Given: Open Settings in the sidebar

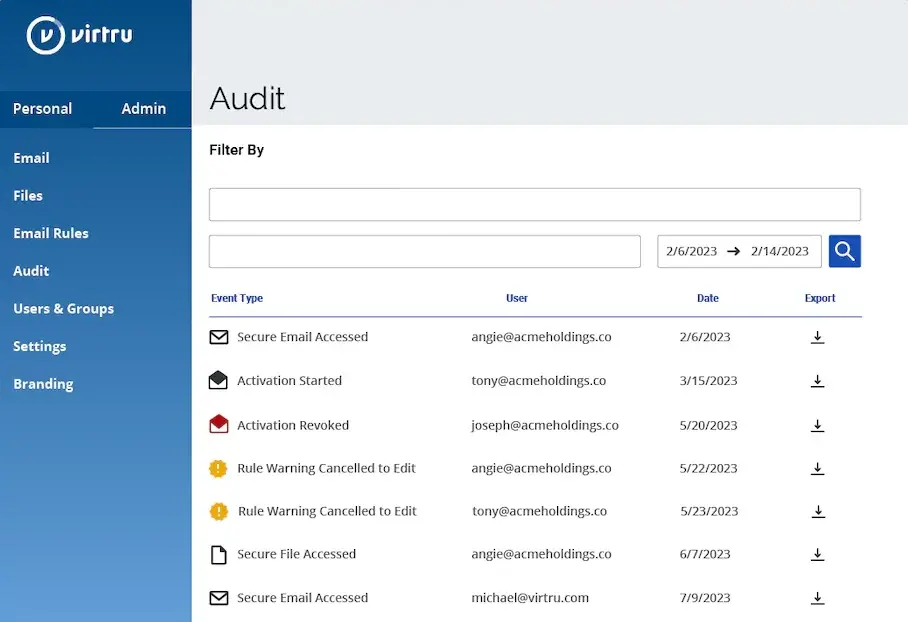Looking at the screenshot, I should pyautogui.click(x=40, y=346).
